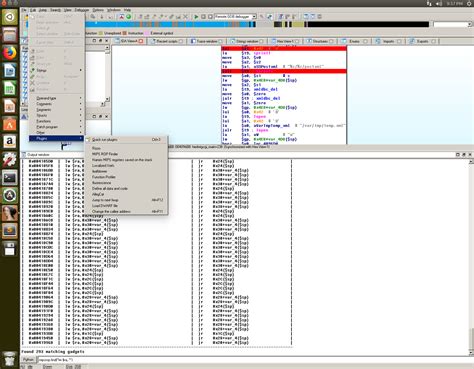Open the Ubuntu Software Center launcher
This screenshot has height=369, width=474.
(10, 124)
